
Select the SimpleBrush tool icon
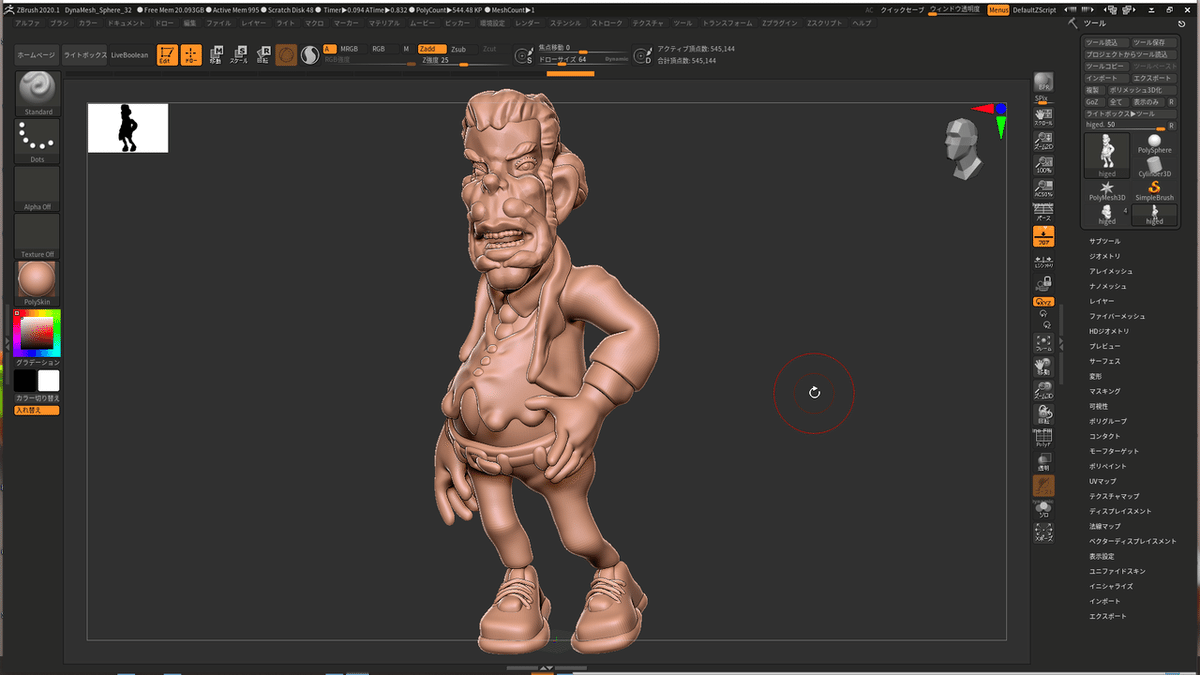tap(1154, 189)
